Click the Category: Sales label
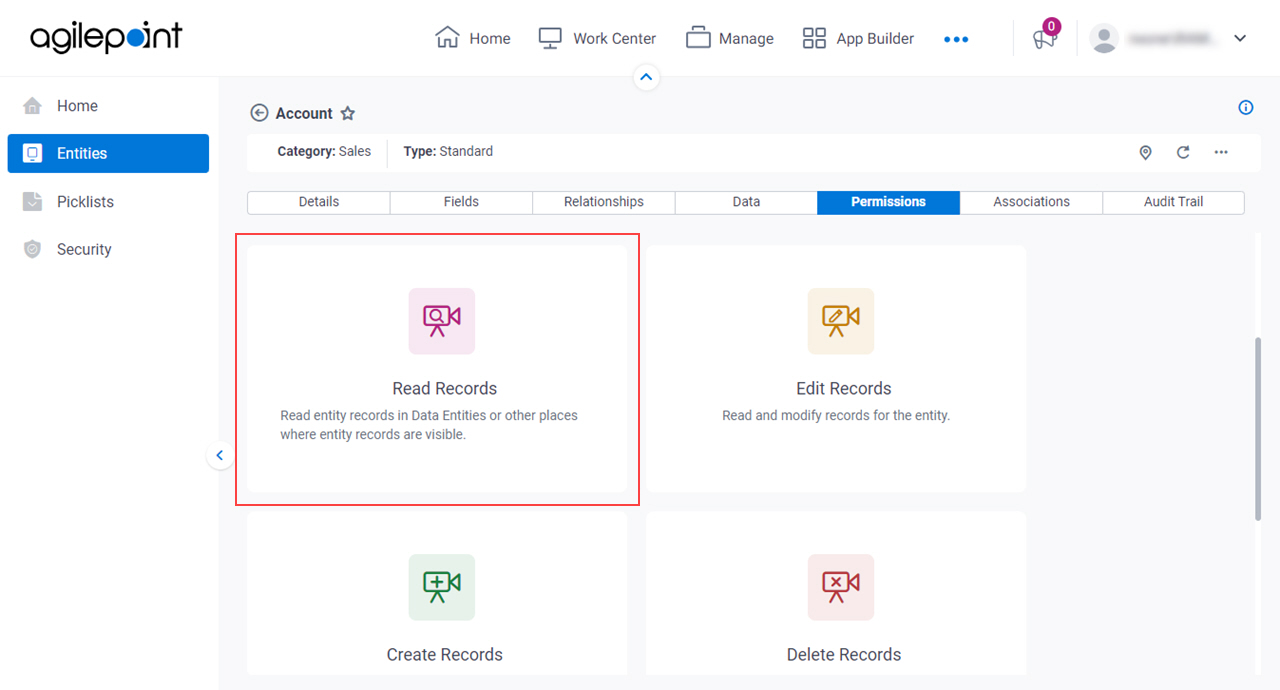This screenshot has height=690, width=1280. coord(324,152)
